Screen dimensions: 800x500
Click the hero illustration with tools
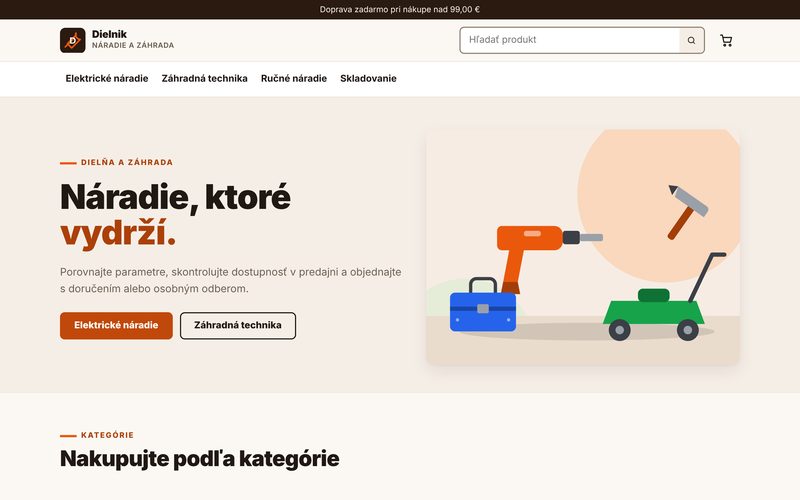pyautogui.click(x=583, y=247)
